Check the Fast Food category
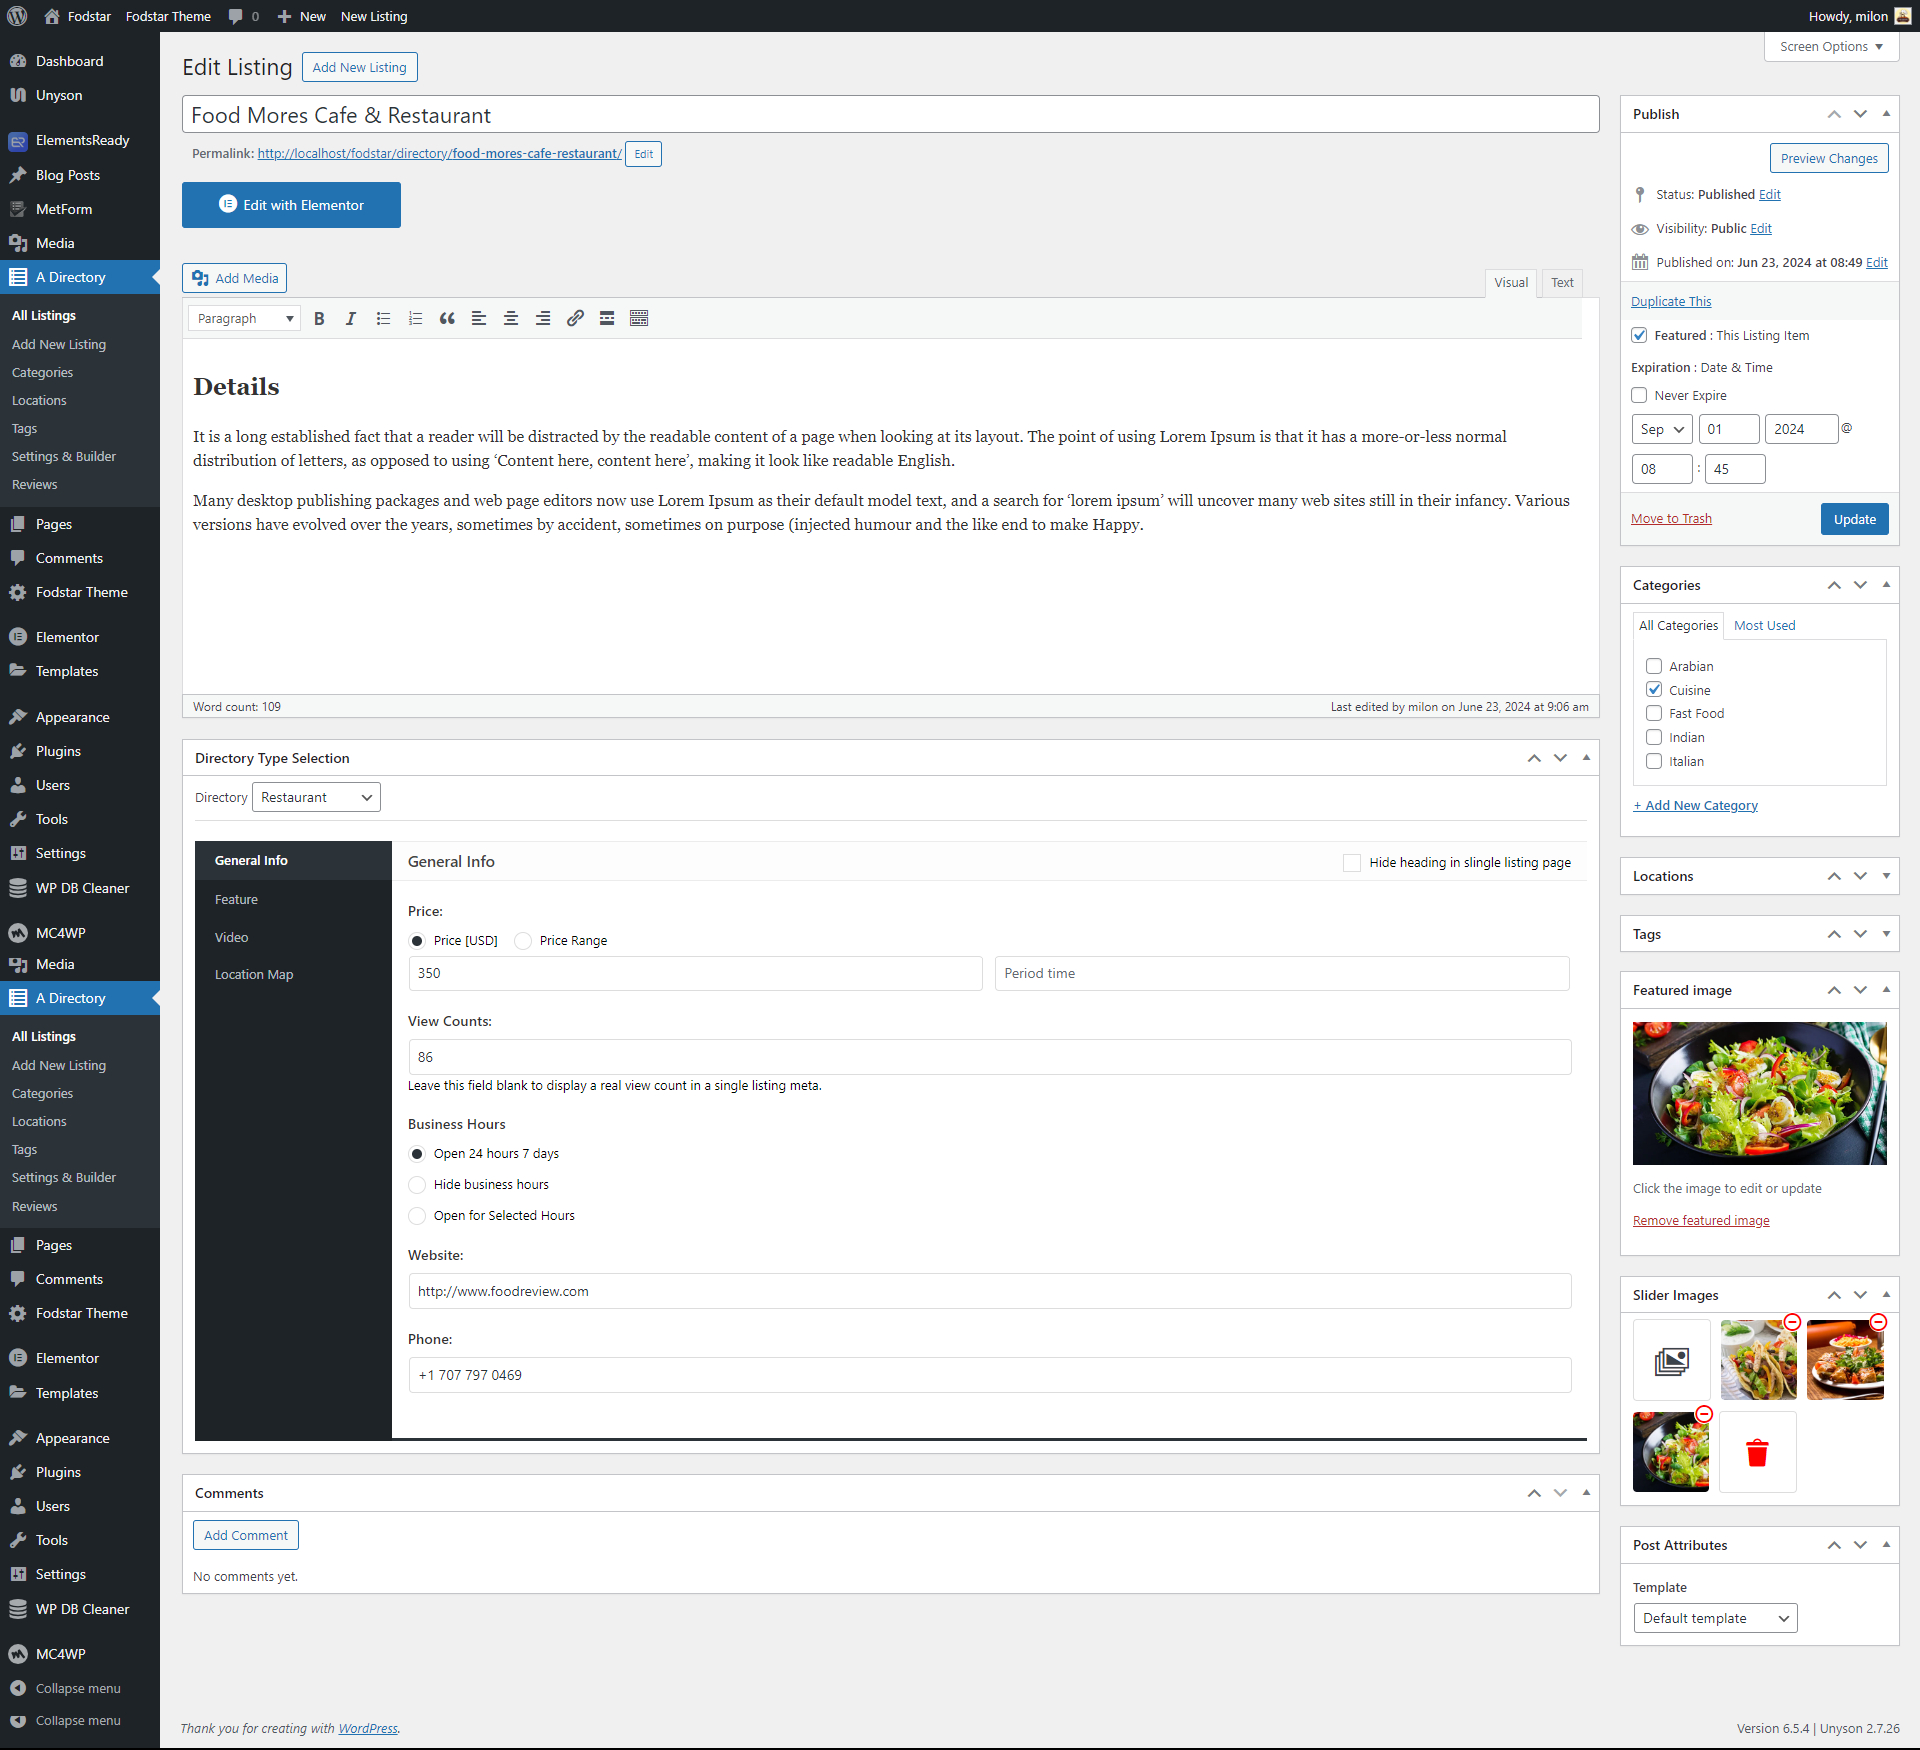 1654,713
